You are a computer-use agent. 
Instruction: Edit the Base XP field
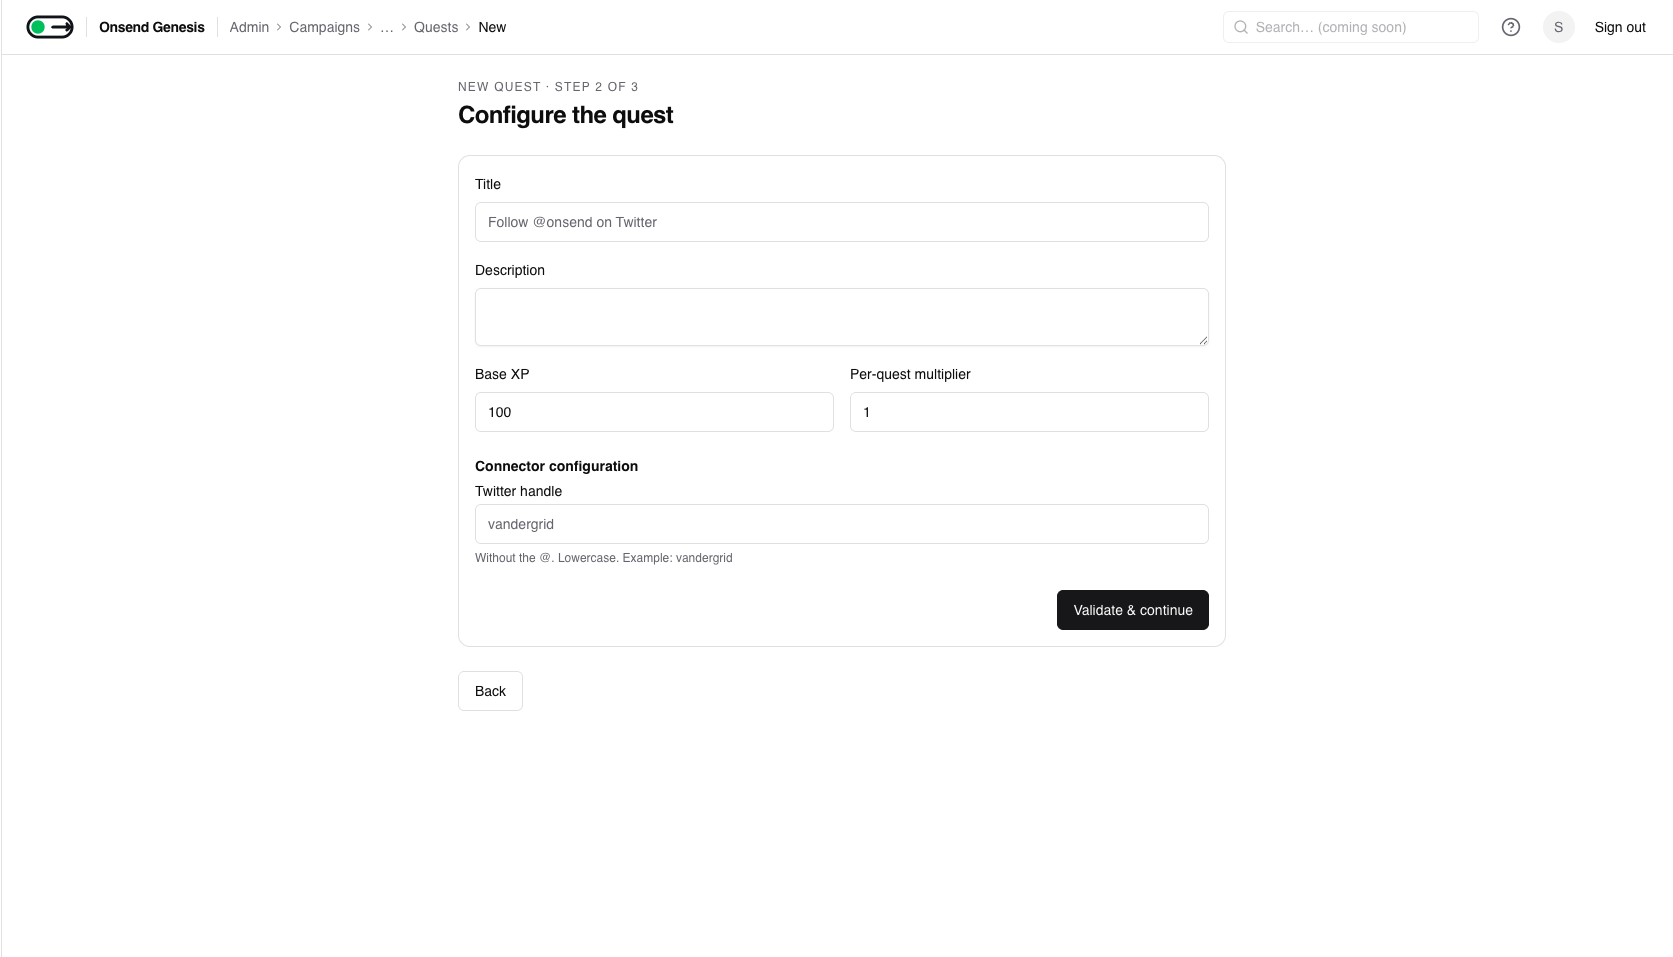point(654,412)
